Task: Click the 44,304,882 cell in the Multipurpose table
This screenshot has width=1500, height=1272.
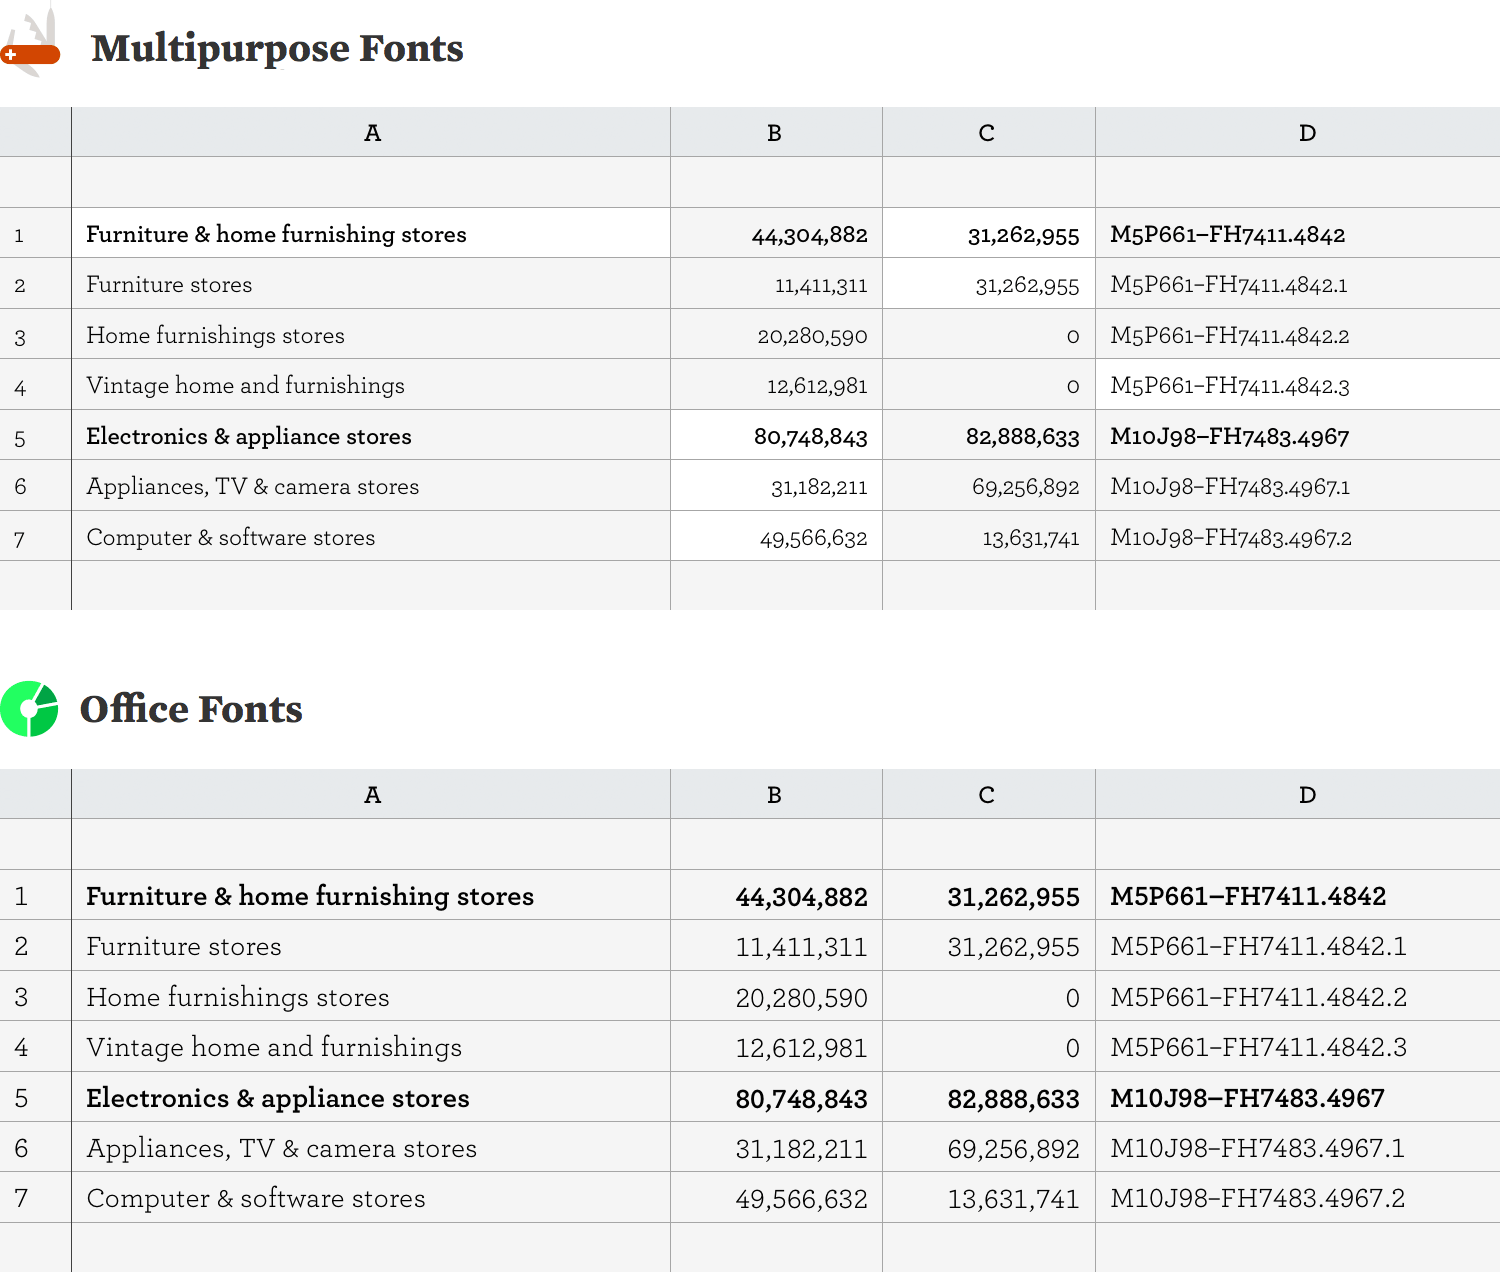Action: 776,233
